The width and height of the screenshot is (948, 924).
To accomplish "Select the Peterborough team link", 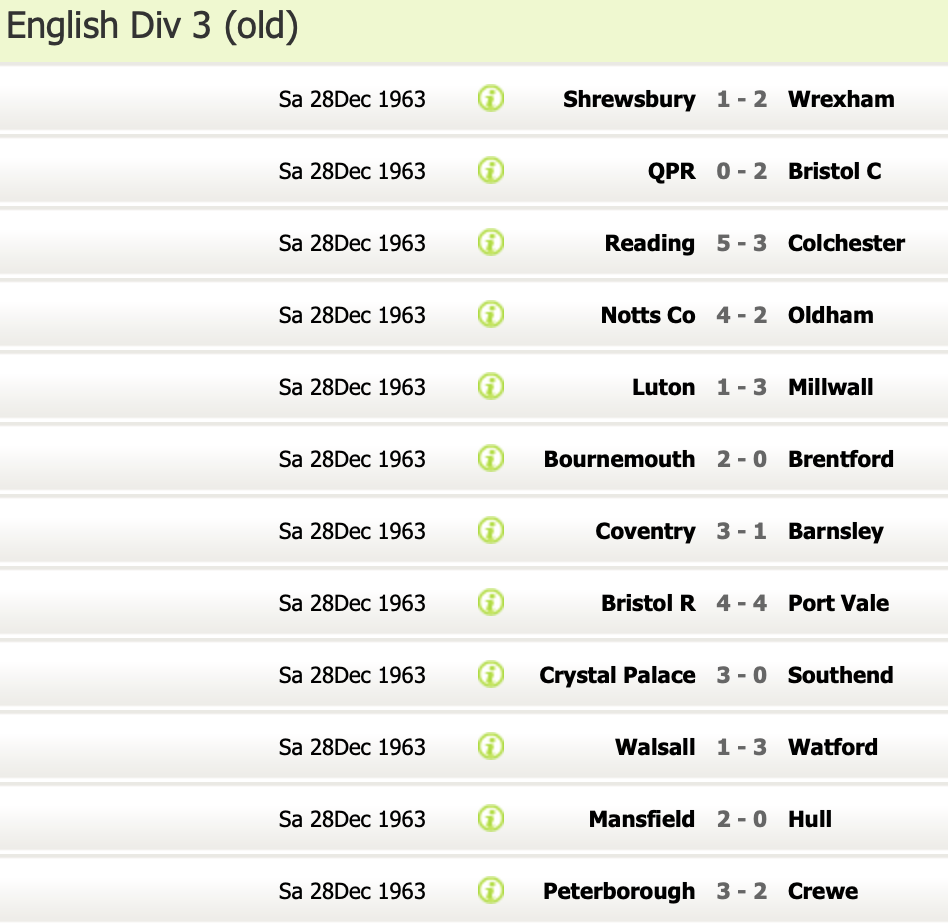I will pyautogui.click(x=619, y=891).
